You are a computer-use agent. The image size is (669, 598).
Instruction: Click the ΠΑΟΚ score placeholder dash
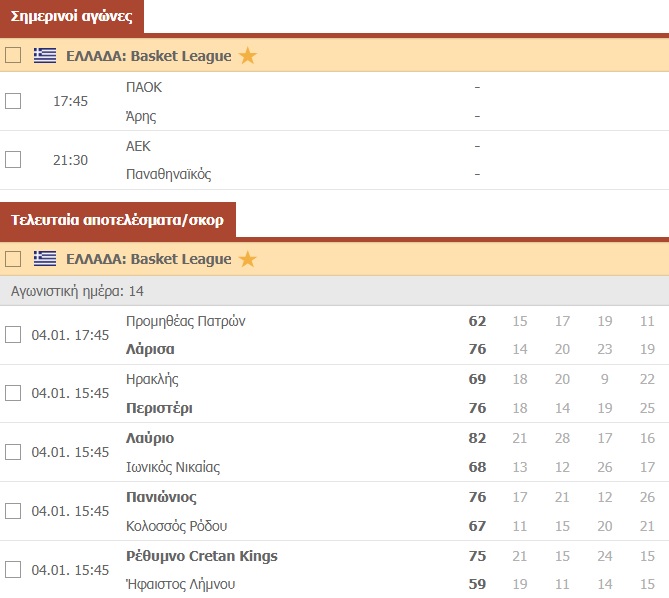click(477, 87)
